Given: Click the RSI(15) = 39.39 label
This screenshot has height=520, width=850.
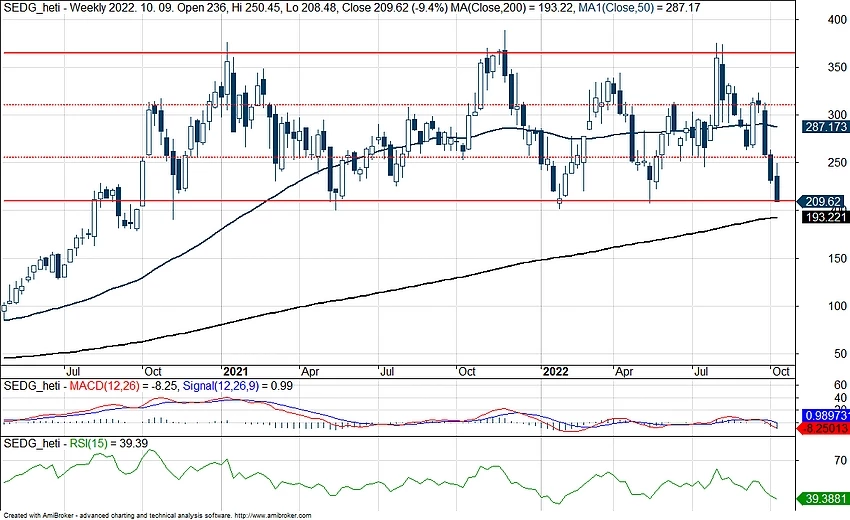Looking at the screenshot, I should [109, 444].
